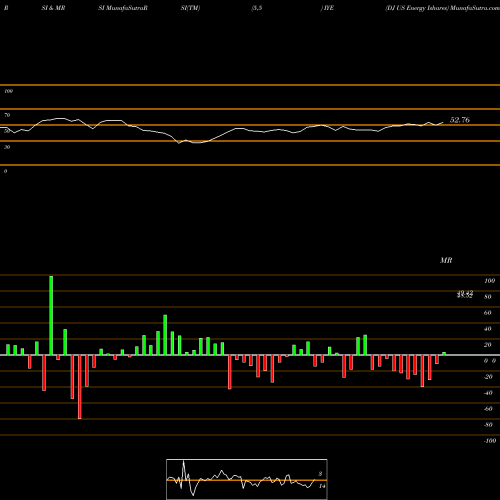Click the MR scale label 20

coord(488,345)
